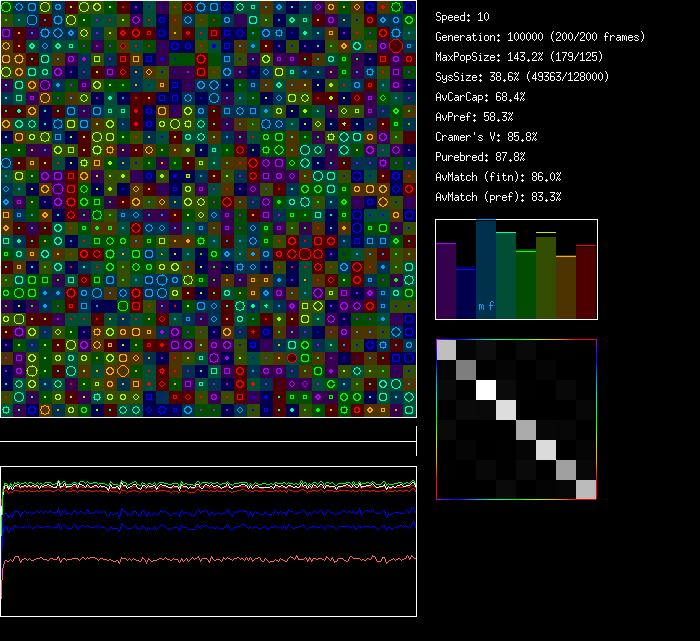Image resolution: width=700 pixels, height=641 pixels.
Task: Select the Generation counter text
Action: (540, 37)
